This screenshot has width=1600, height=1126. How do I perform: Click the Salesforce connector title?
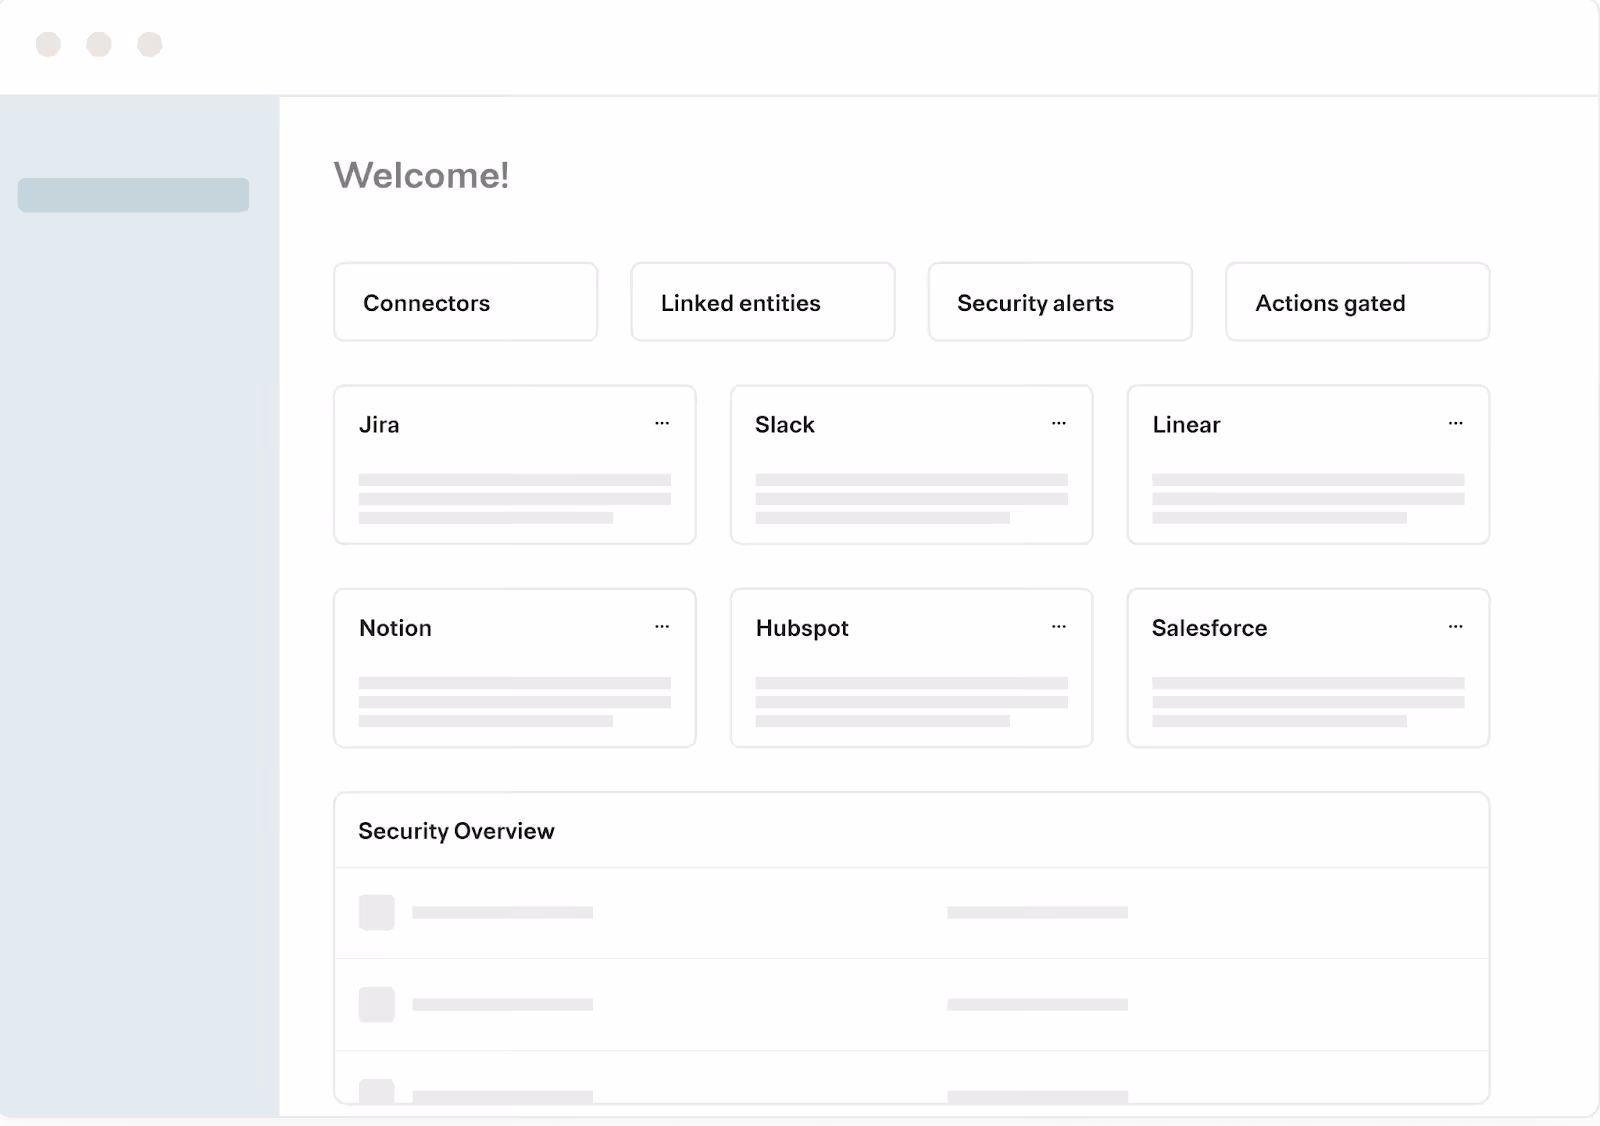pos(1209,628)
